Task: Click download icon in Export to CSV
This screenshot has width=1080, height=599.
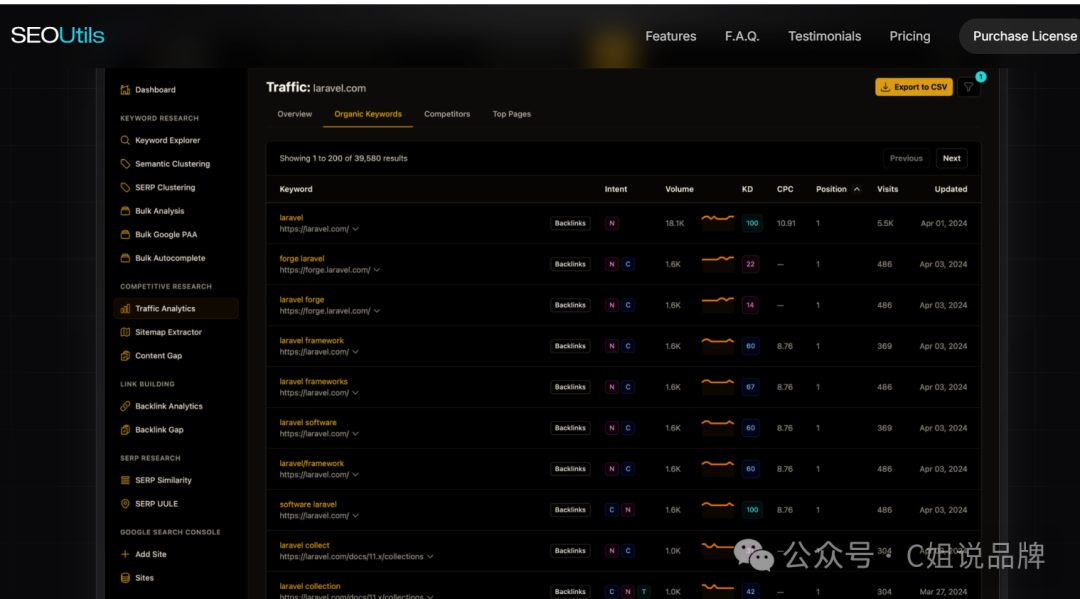Action: pyautogui.click(x=885, y=87)
